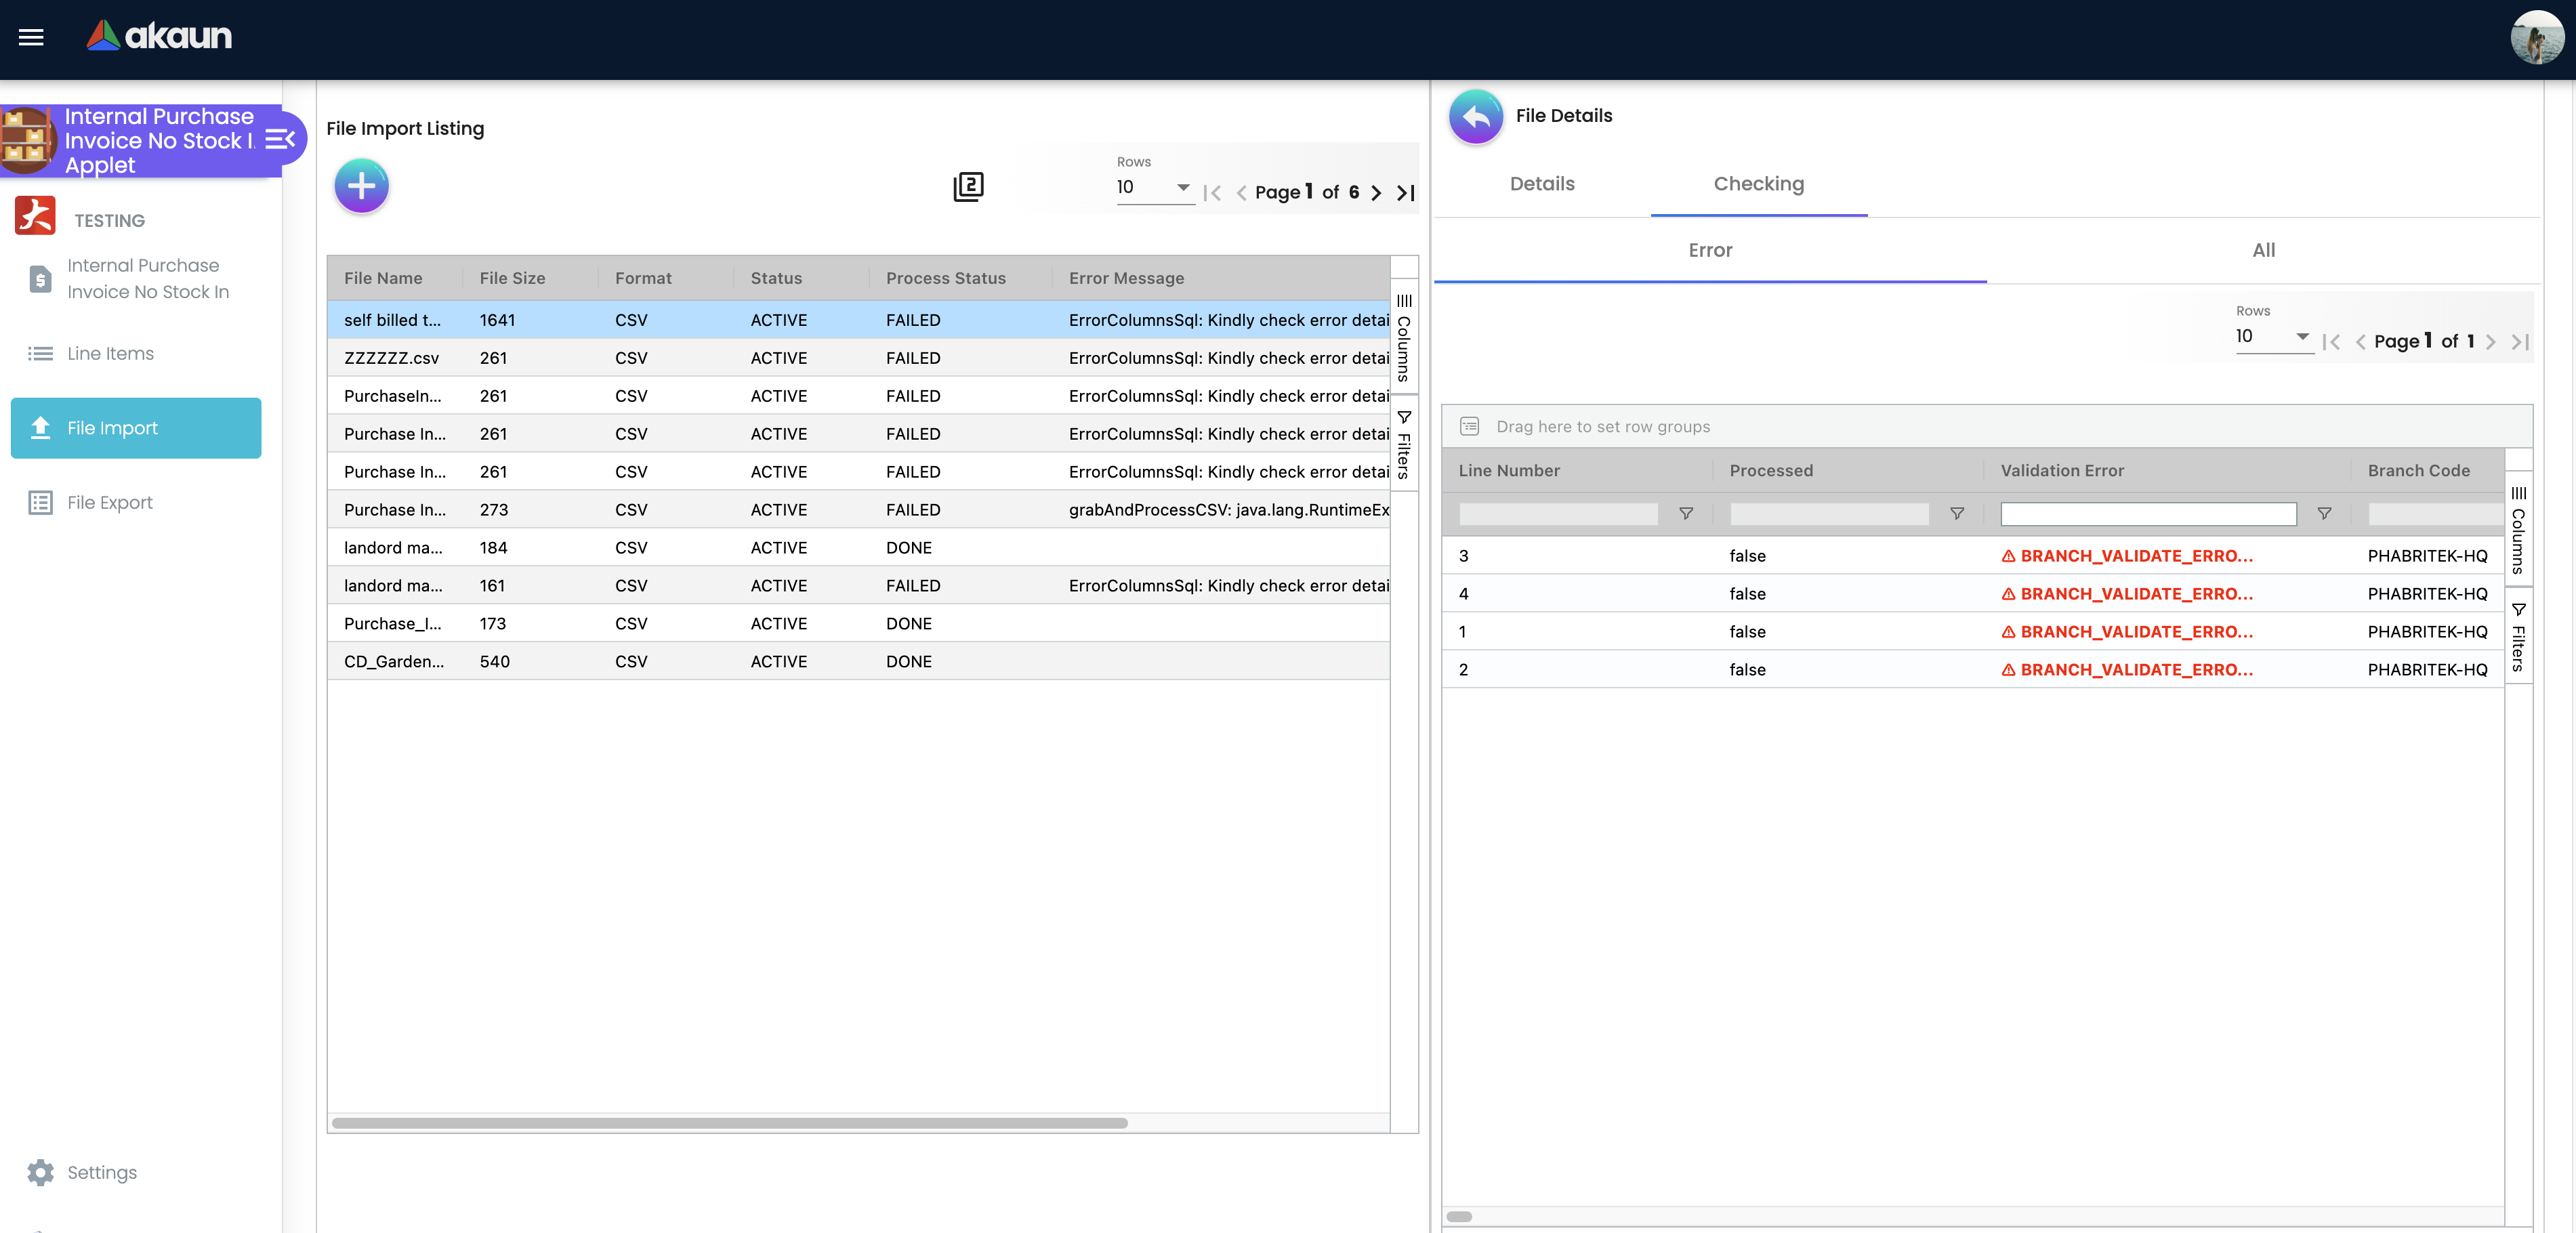Open the user profile avatar
Screen dimensions: 2576x1233
coord(2536,37)
